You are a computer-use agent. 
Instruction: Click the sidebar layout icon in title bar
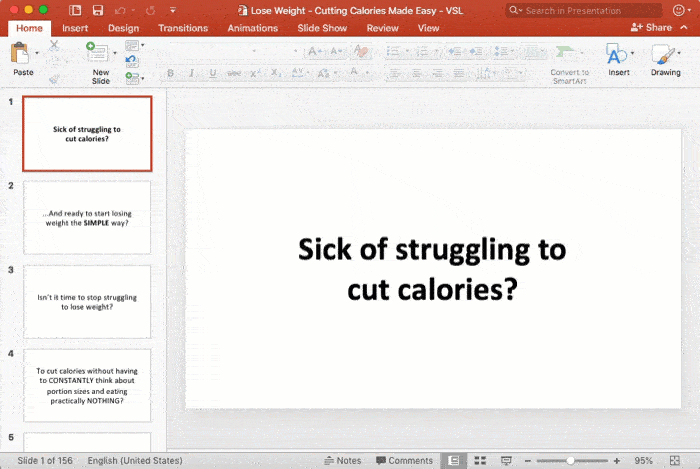[75, 10]
